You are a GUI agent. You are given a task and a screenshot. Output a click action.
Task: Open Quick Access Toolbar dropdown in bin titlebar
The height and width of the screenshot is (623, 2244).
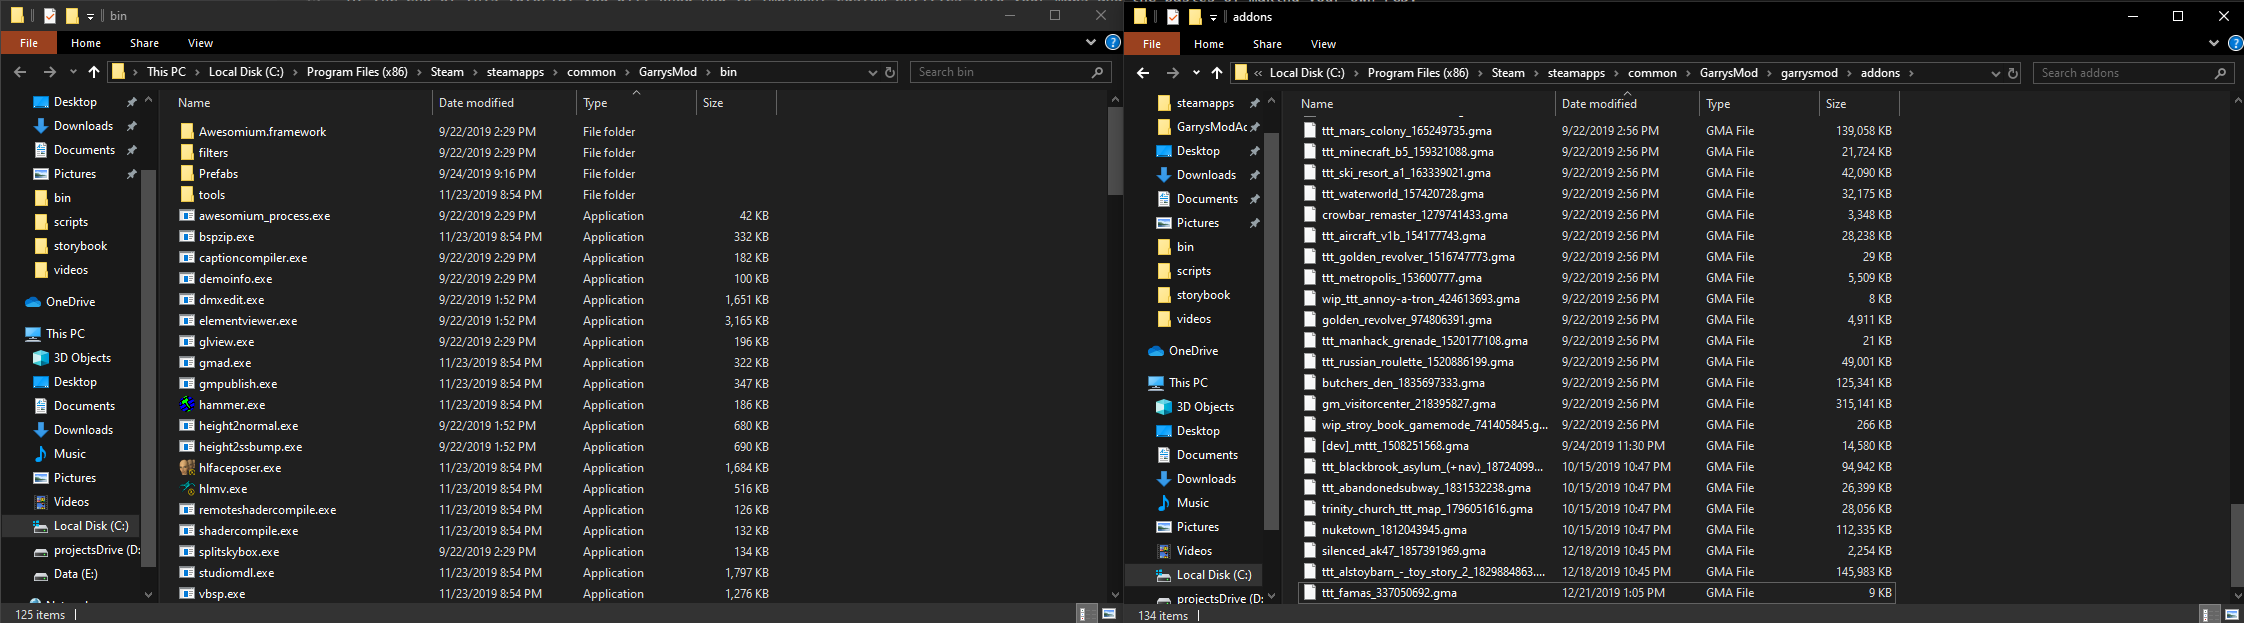pos(90,16)
